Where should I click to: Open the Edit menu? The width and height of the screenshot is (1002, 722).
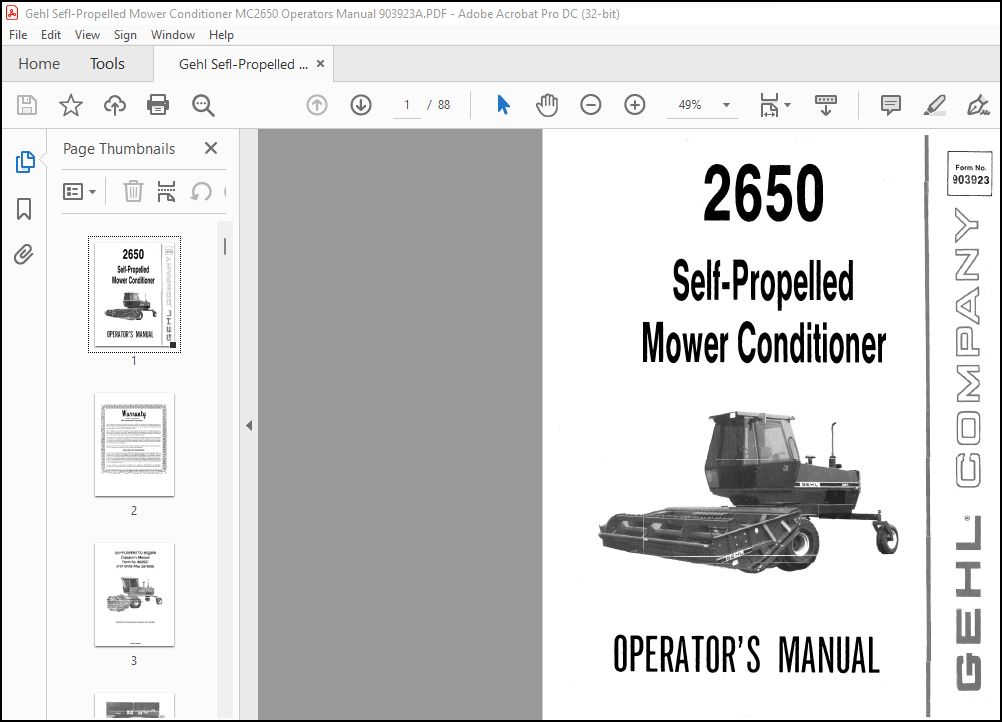pyautogui.click(x=50, y=35)
